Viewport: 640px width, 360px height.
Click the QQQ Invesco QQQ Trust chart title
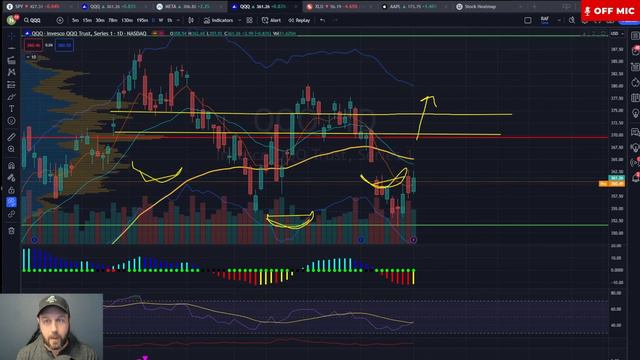tap(89, 33)
